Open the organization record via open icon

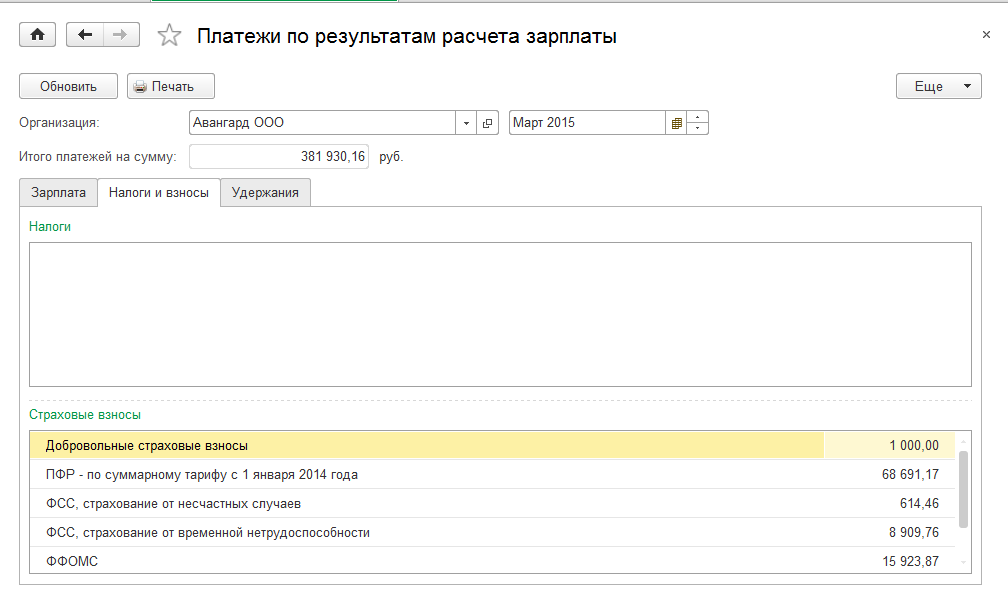coord(488,123)
